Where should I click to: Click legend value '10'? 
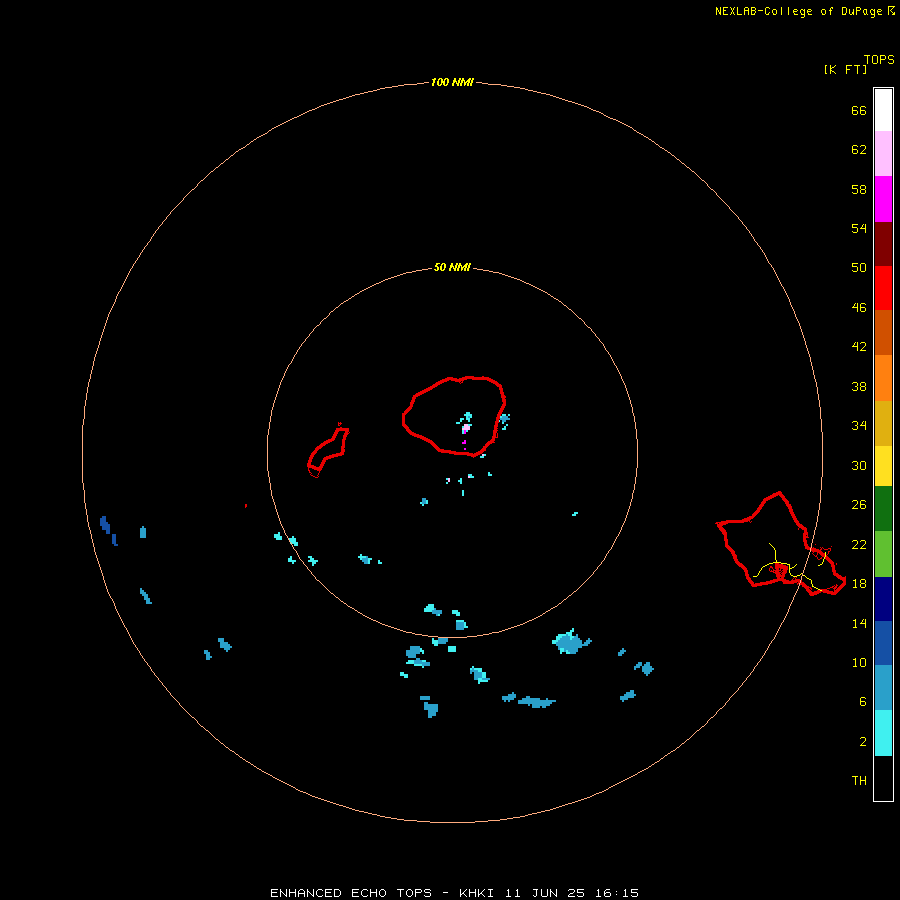(859, 662)
